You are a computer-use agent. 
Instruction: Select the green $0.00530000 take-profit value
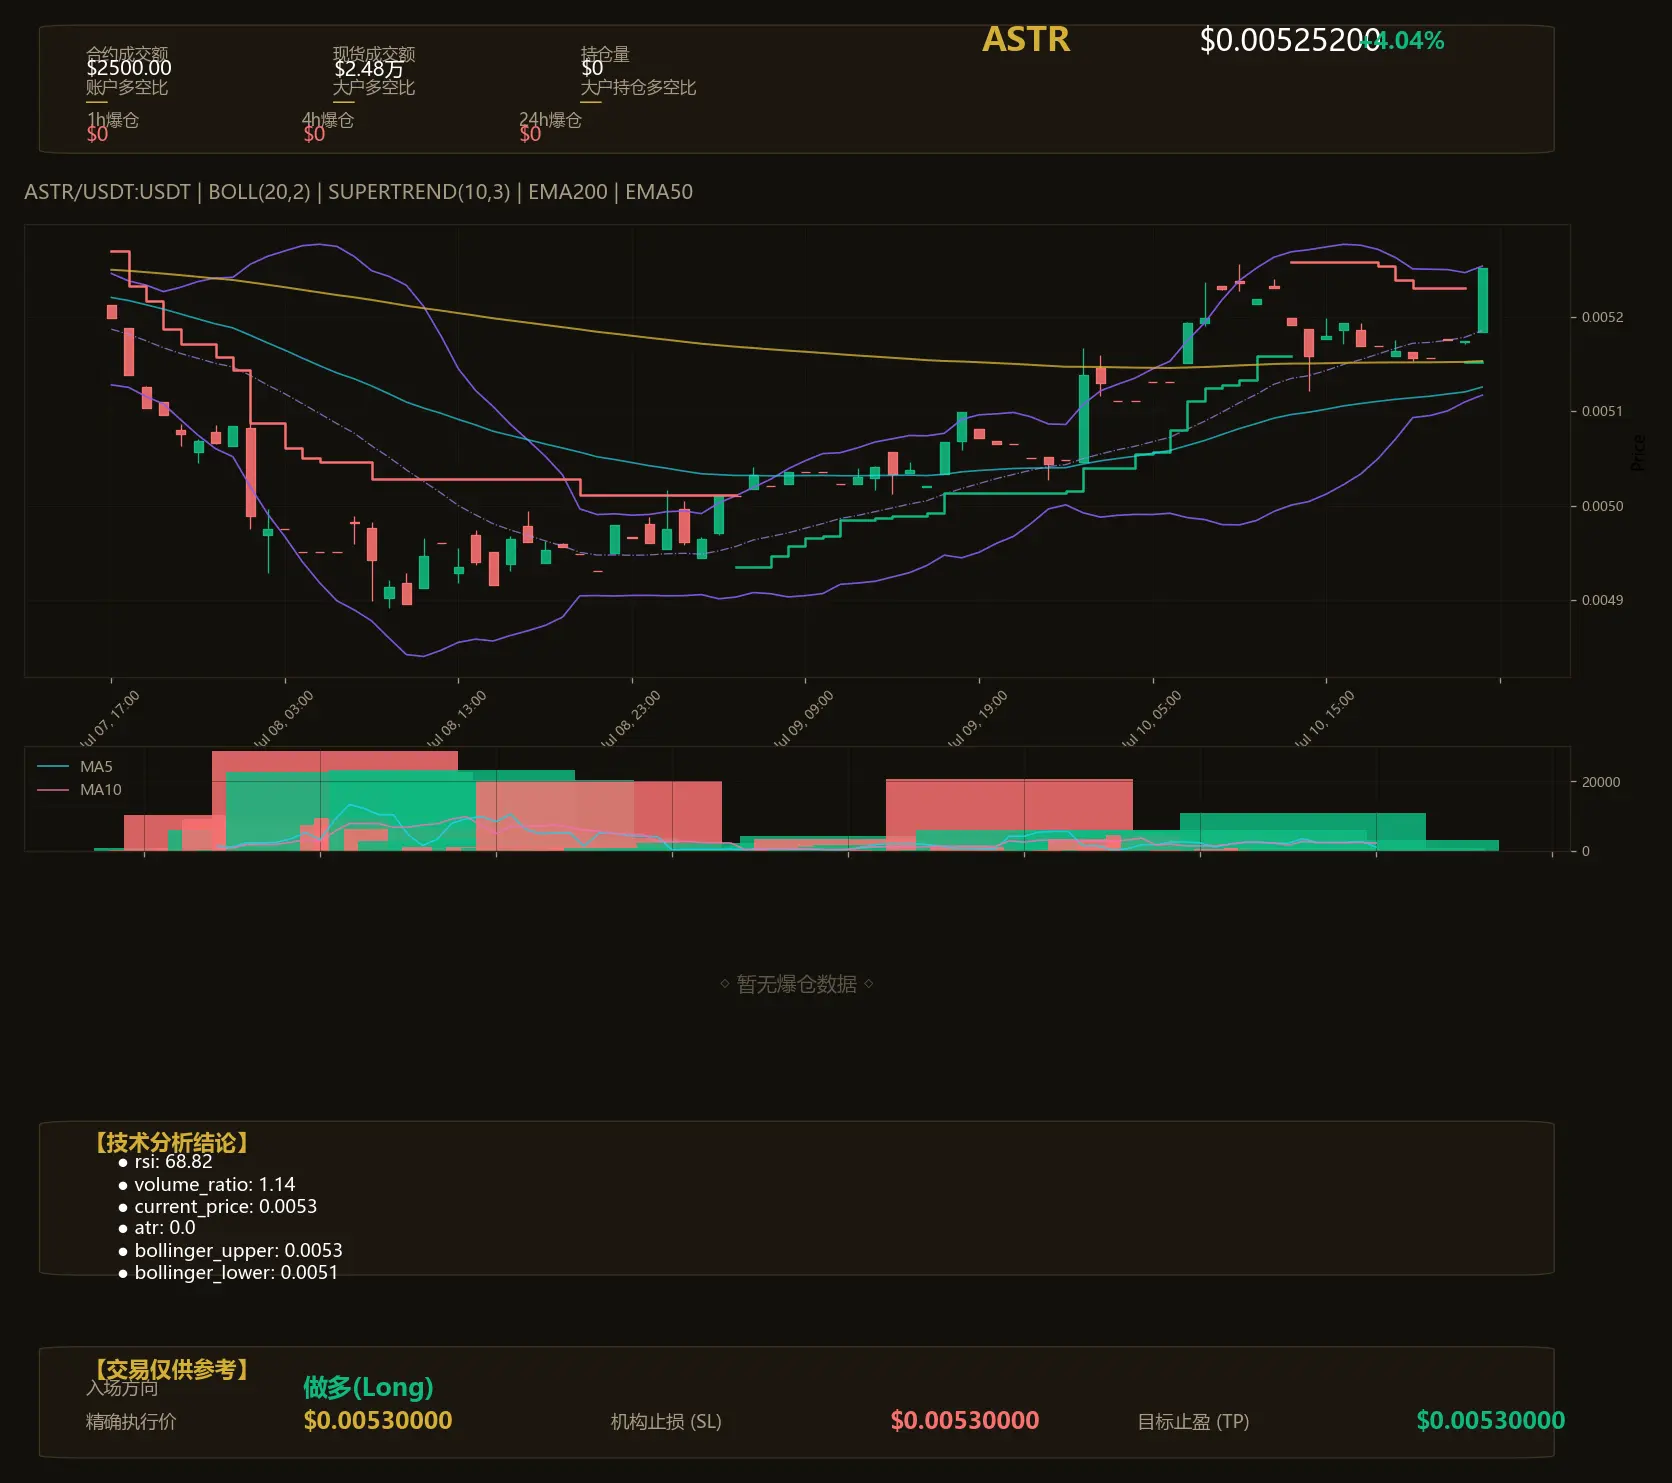pyautogui.click(x=1491, y=1420)
